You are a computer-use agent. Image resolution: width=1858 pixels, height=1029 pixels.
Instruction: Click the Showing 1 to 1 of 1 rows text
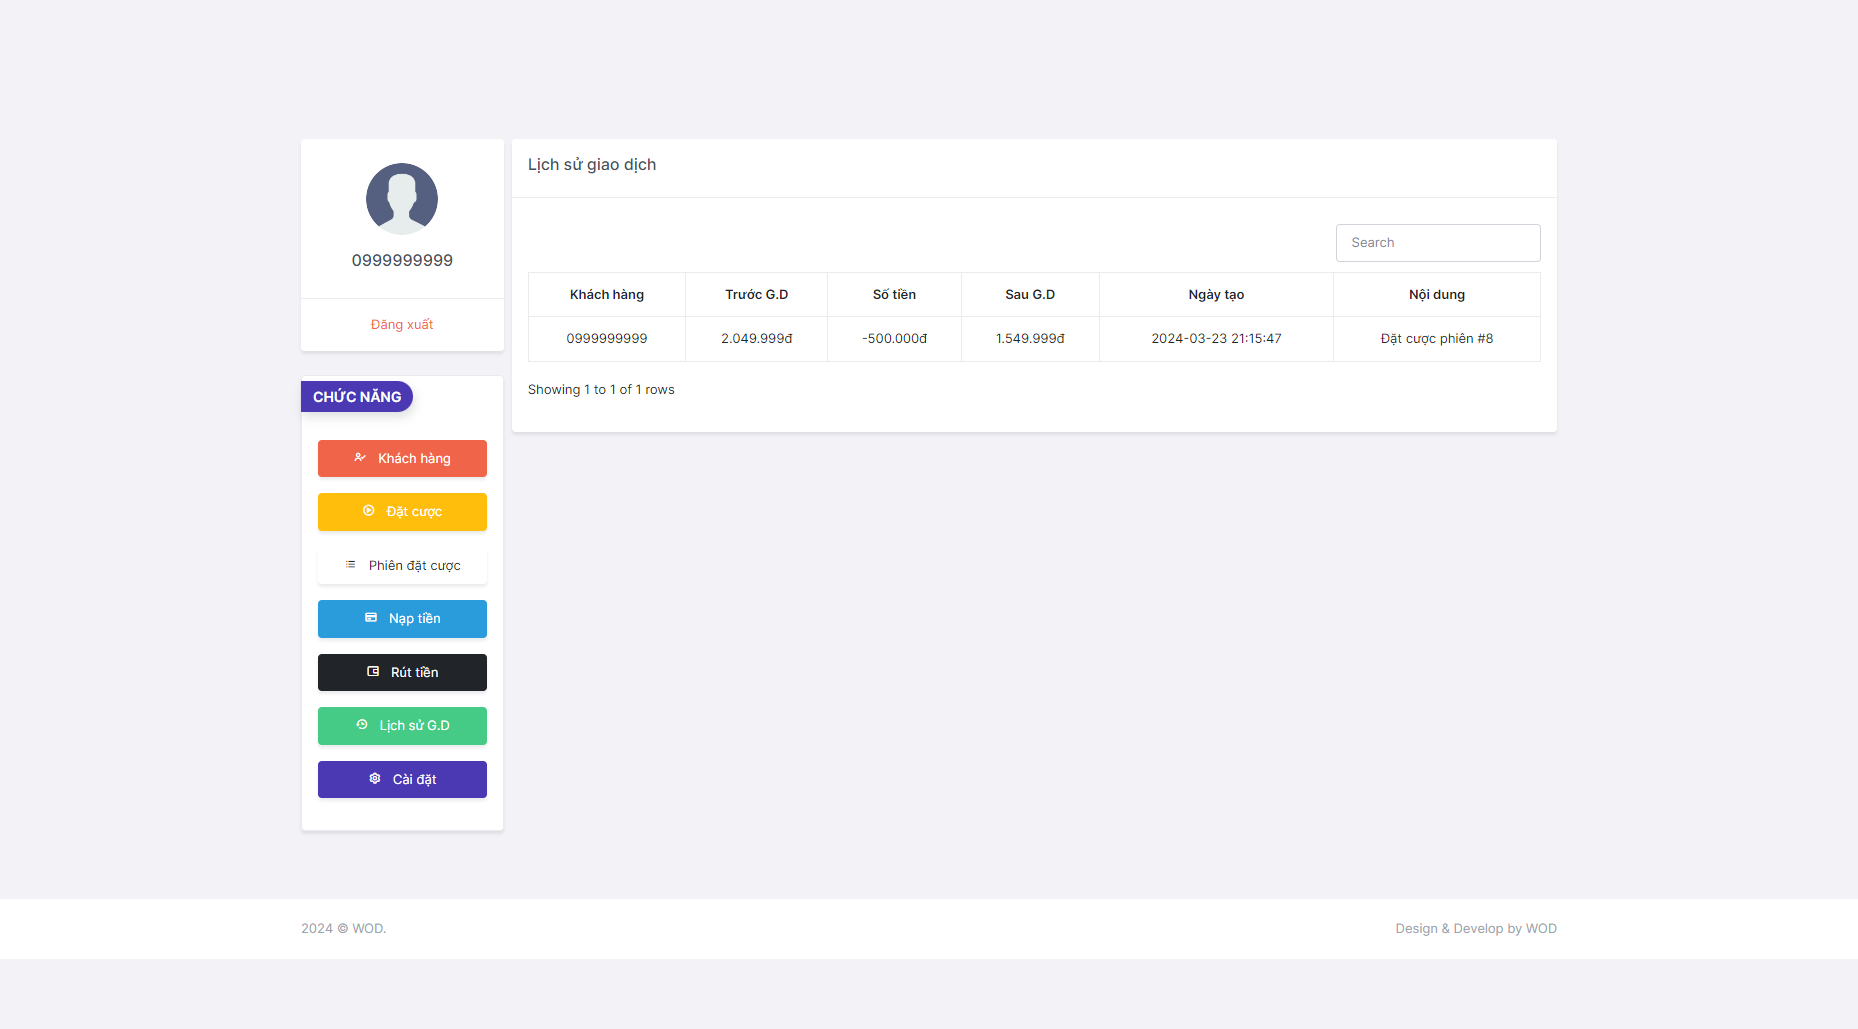(601, 390)
